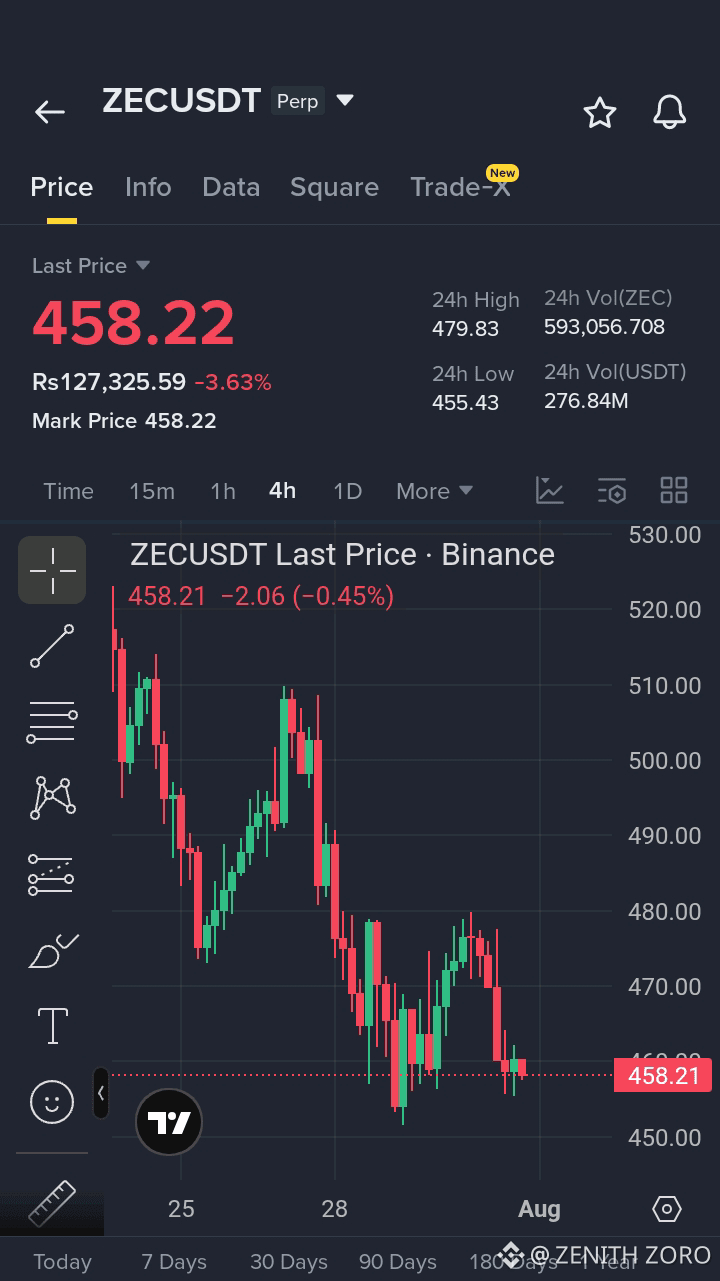Tap the back arrow icon
Screen dimensions: 720x1281
(x=50, y=112)
